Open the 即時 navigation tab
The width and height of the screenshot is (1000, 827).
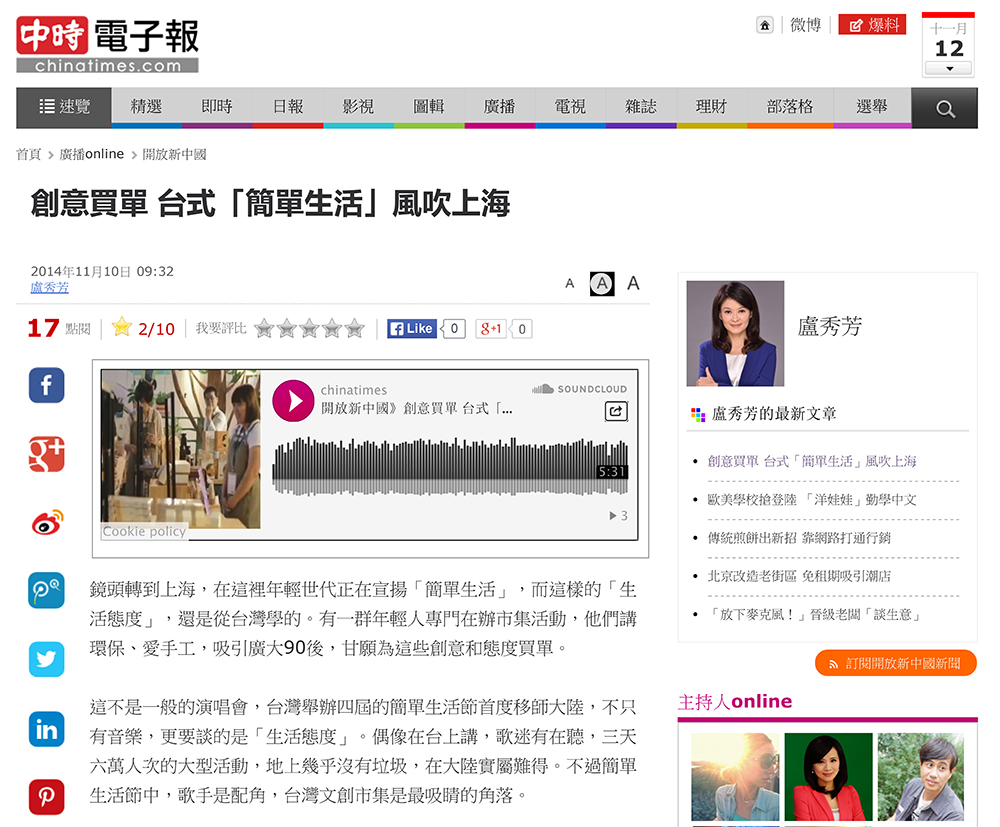[x=217, y=107]
